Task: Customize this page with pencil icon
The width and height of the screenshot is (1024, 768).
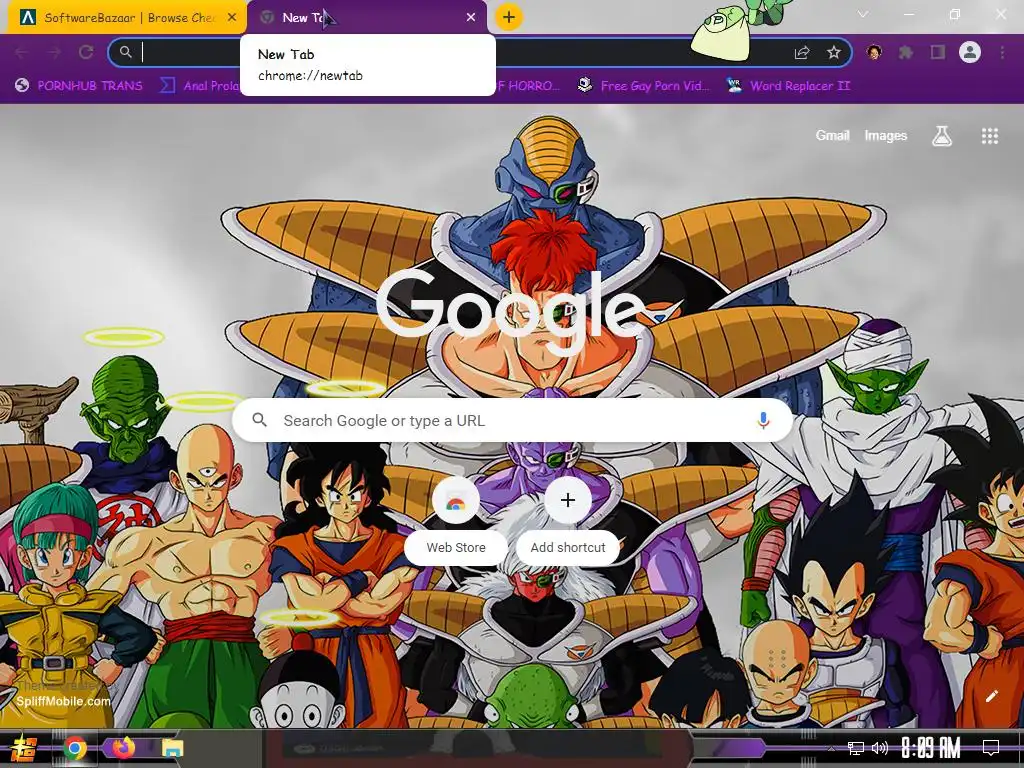Action: tap(992, 696)
